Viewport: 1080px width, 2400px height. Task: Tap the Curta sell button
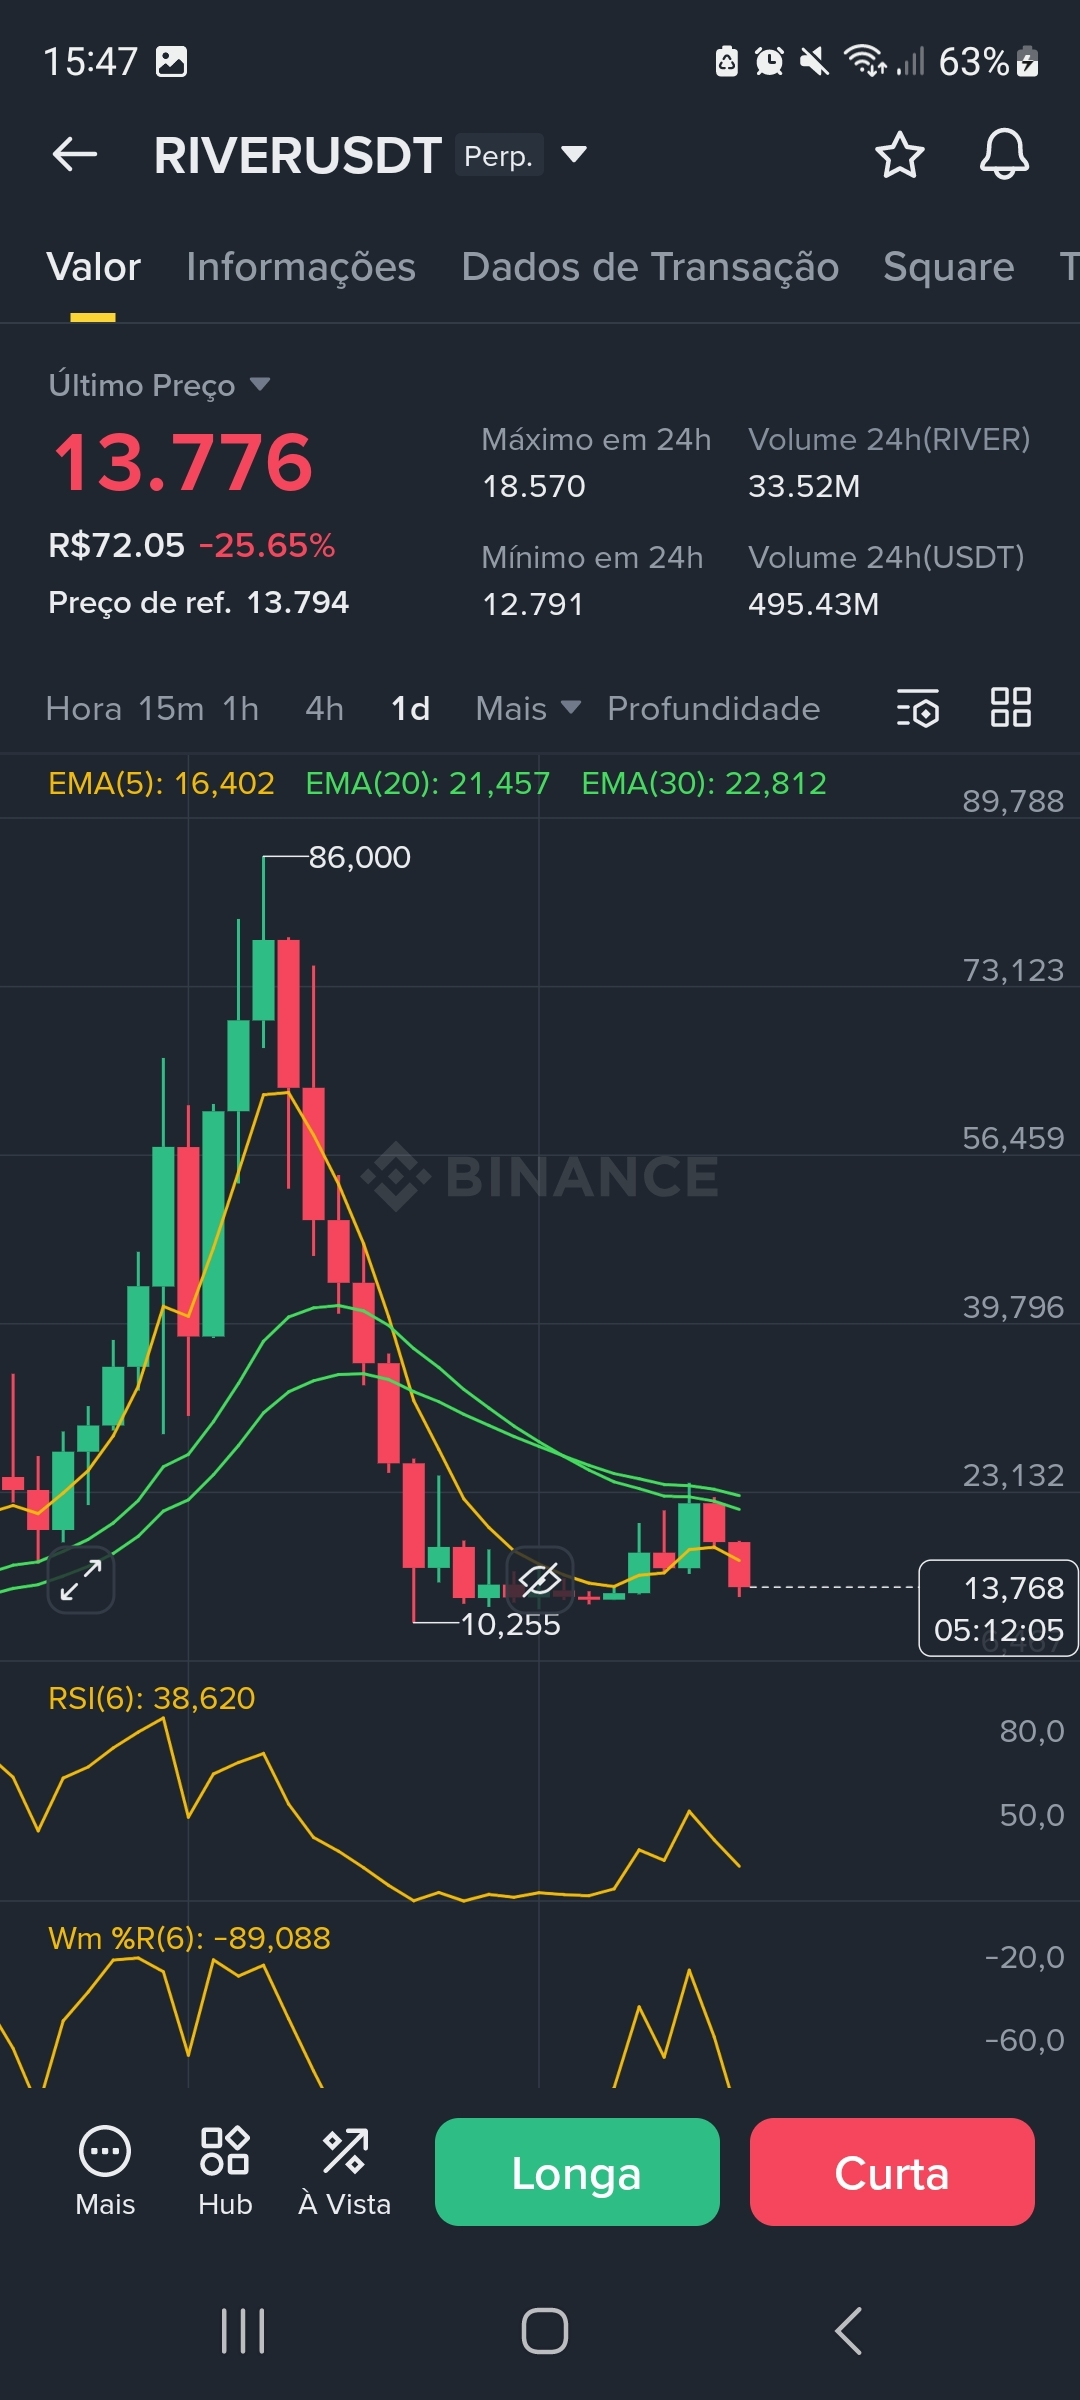(x=892, y=2172)
